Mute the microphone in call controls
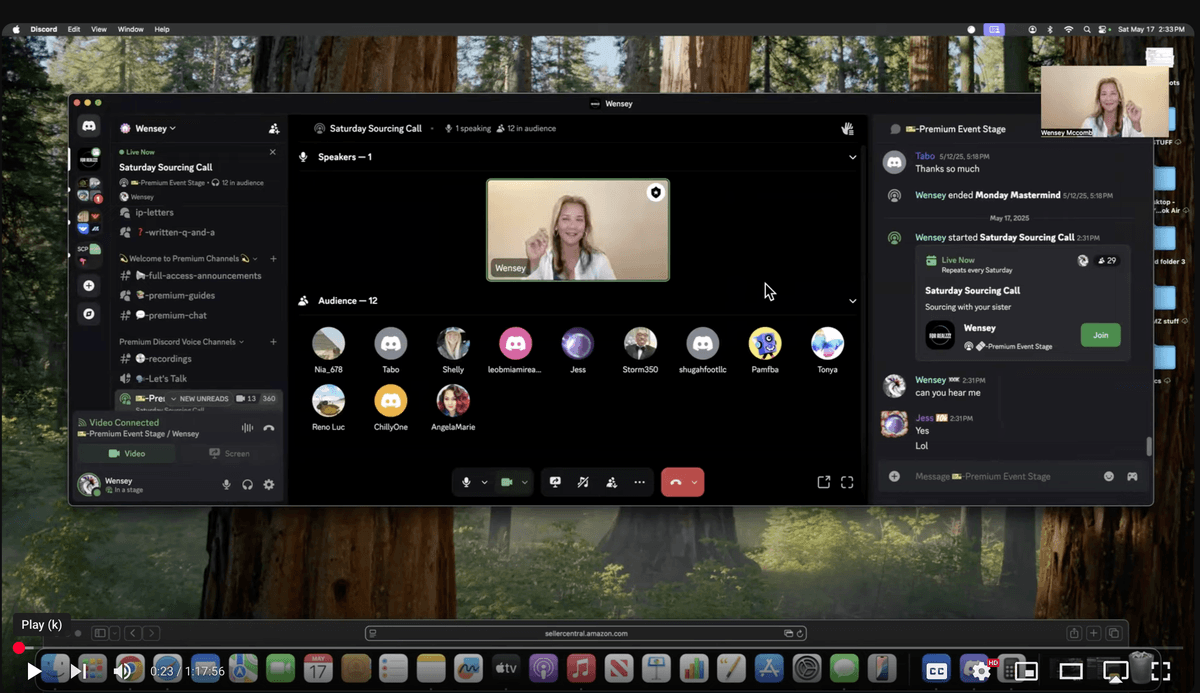Image resolution: width=1200 pixels, height=693 pixels. pyautogui.click(x=466, y=482)
